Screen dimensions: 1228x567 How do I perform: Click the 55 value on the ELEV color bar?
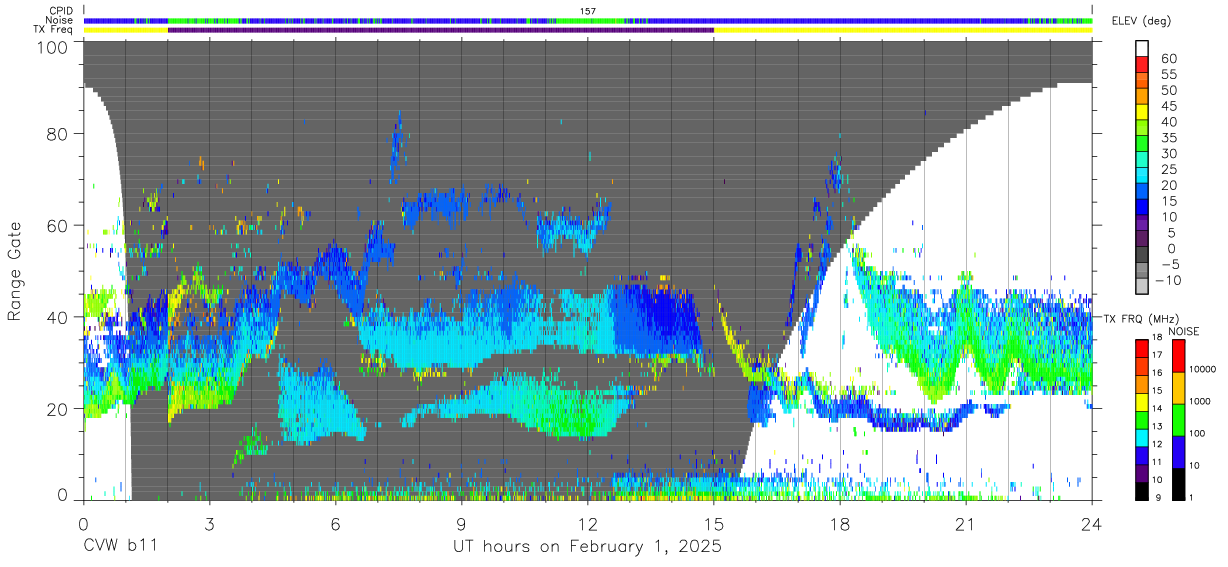coord(1168,75)
